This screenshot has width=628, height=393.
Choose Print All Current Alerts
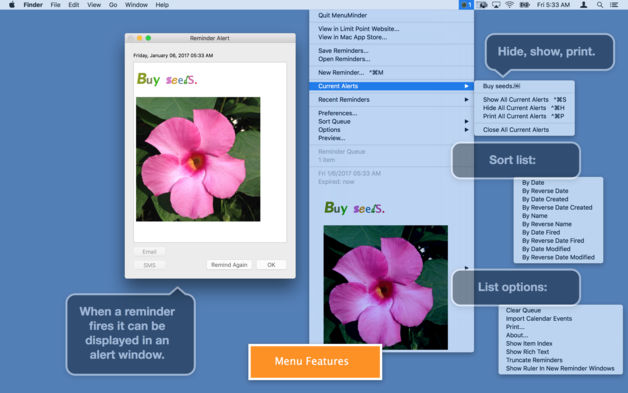[x=524, y=116]
